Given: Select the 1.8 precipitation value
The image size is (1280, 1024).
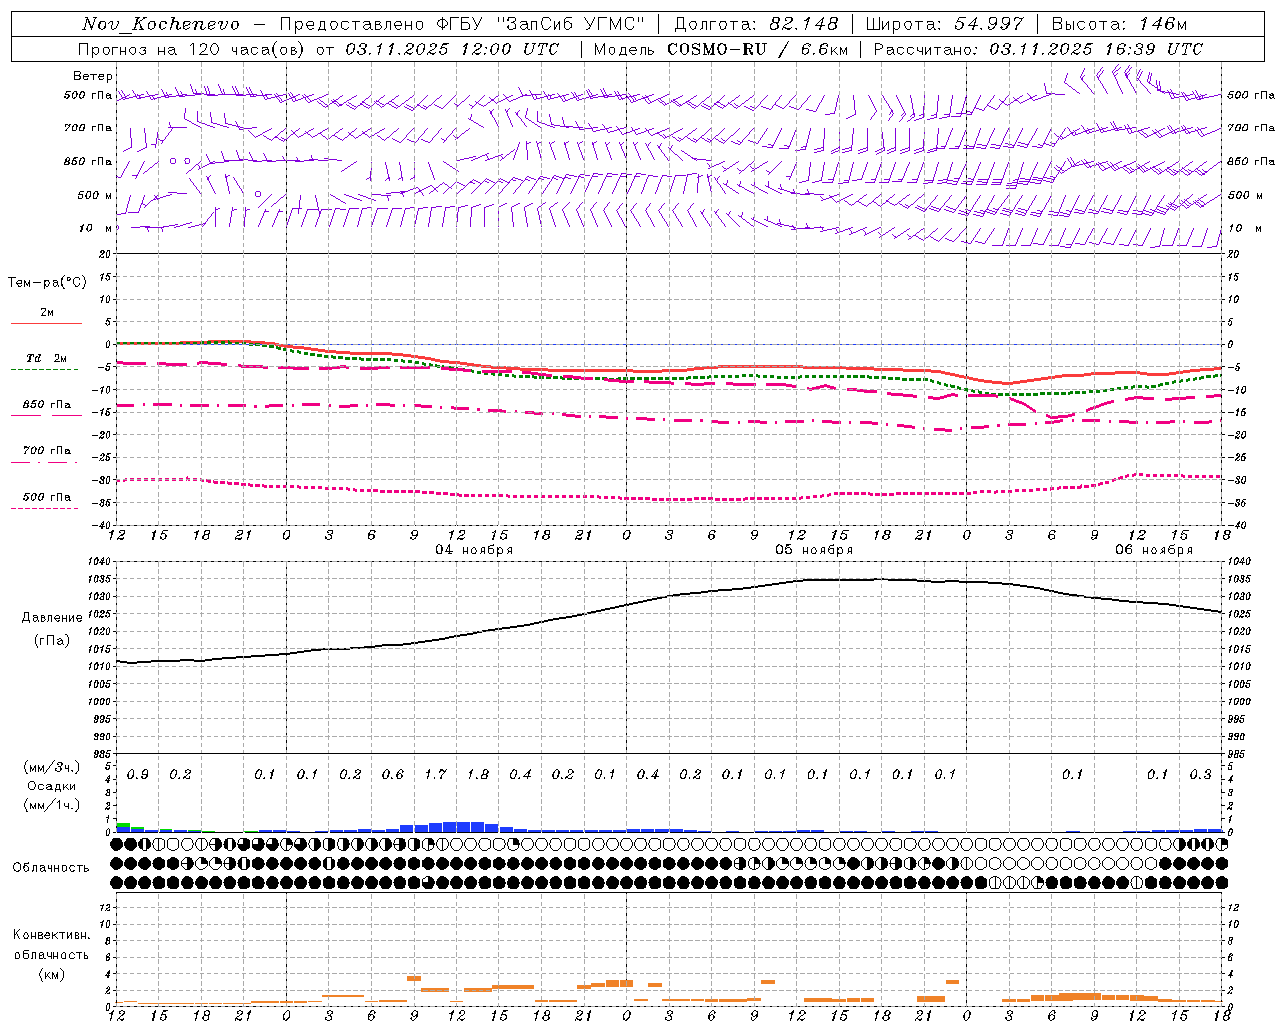Looking at the screenshot, I should [478, 774].
